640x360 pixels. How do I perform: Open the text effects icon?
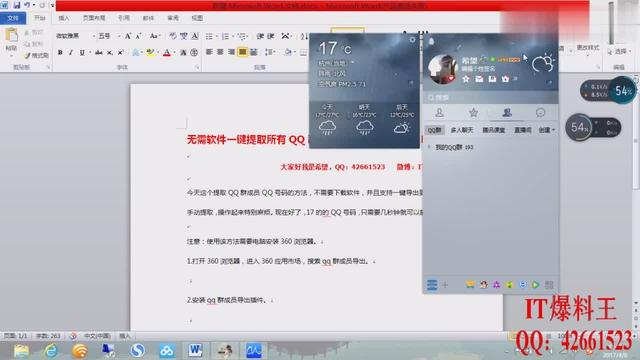136,53
